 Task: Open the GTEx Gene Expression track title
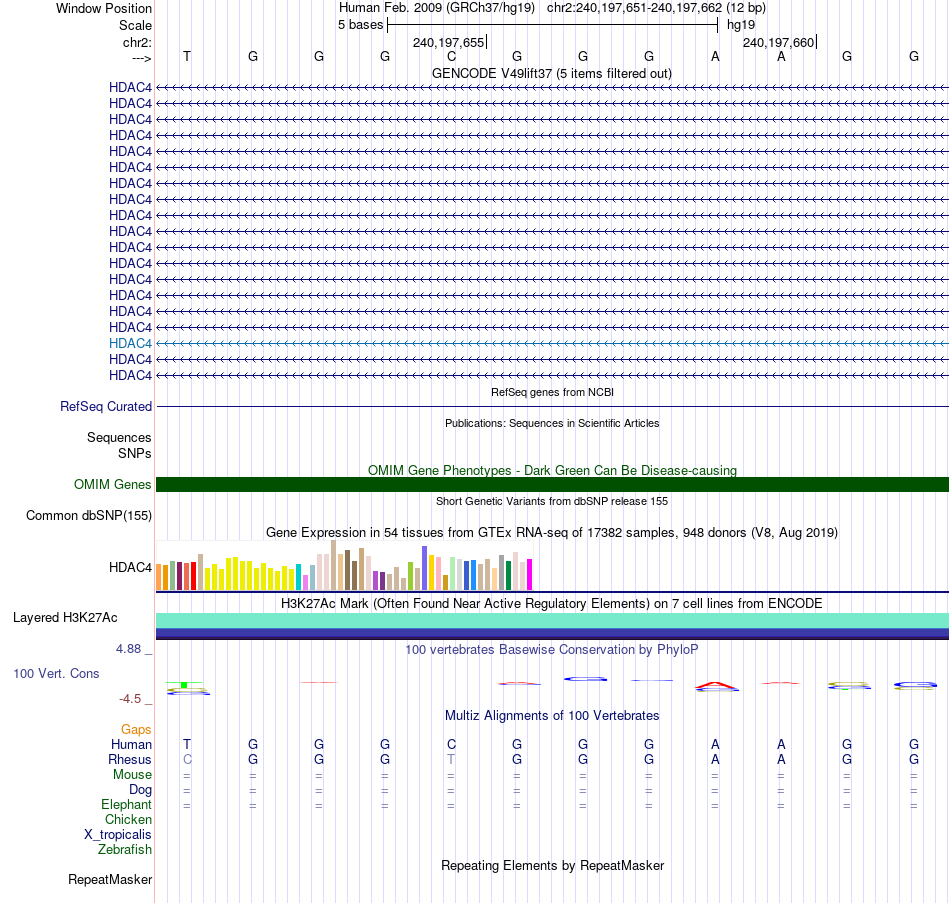(x=552, y=533)
